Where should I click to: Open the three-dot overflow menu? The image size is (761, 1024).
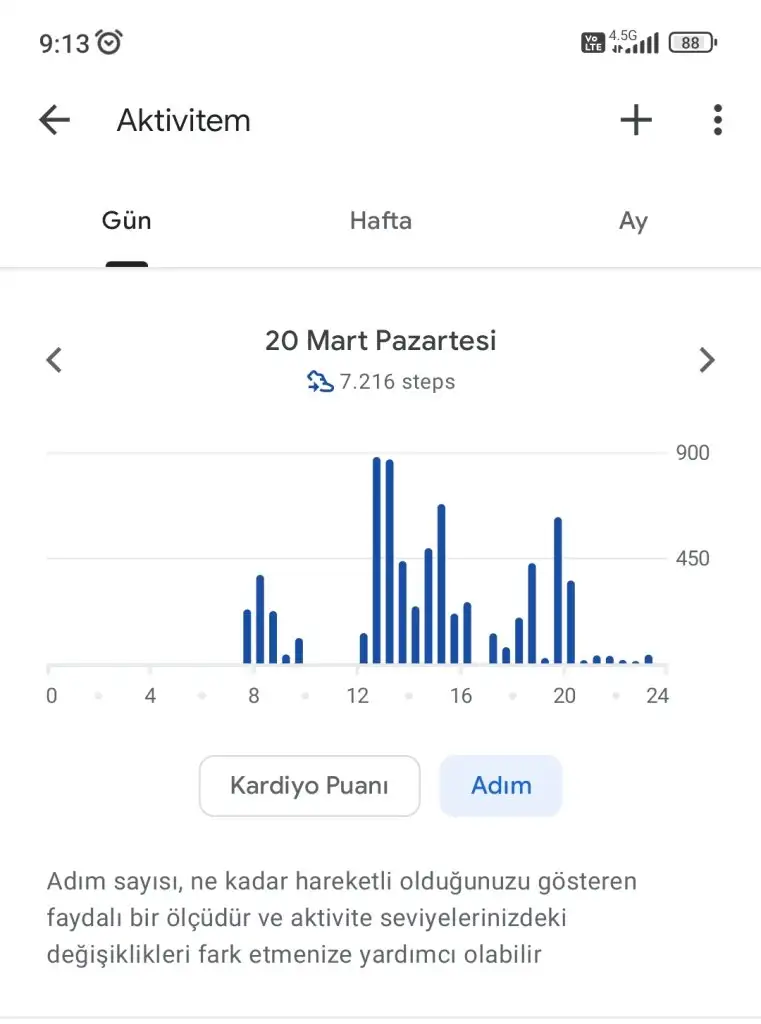coord(717,121)
